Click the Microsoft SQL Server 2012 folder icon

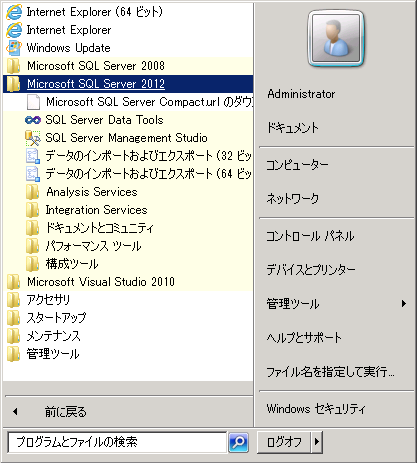tap(13, 84)
